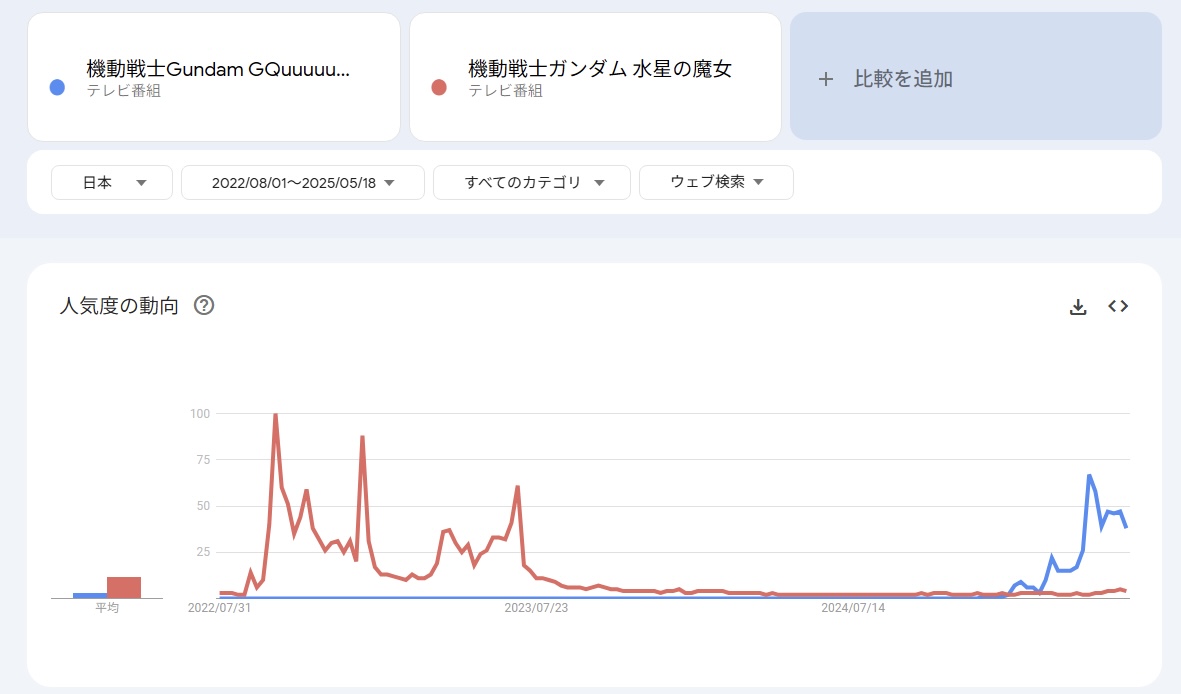
Task: Click the 2022/07/31 axis label
Action: (x=219, y=607)
